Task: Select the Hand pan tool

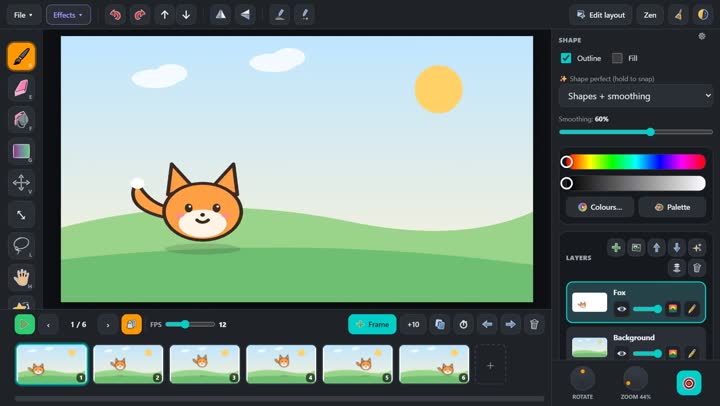Action: click(21, 277)
